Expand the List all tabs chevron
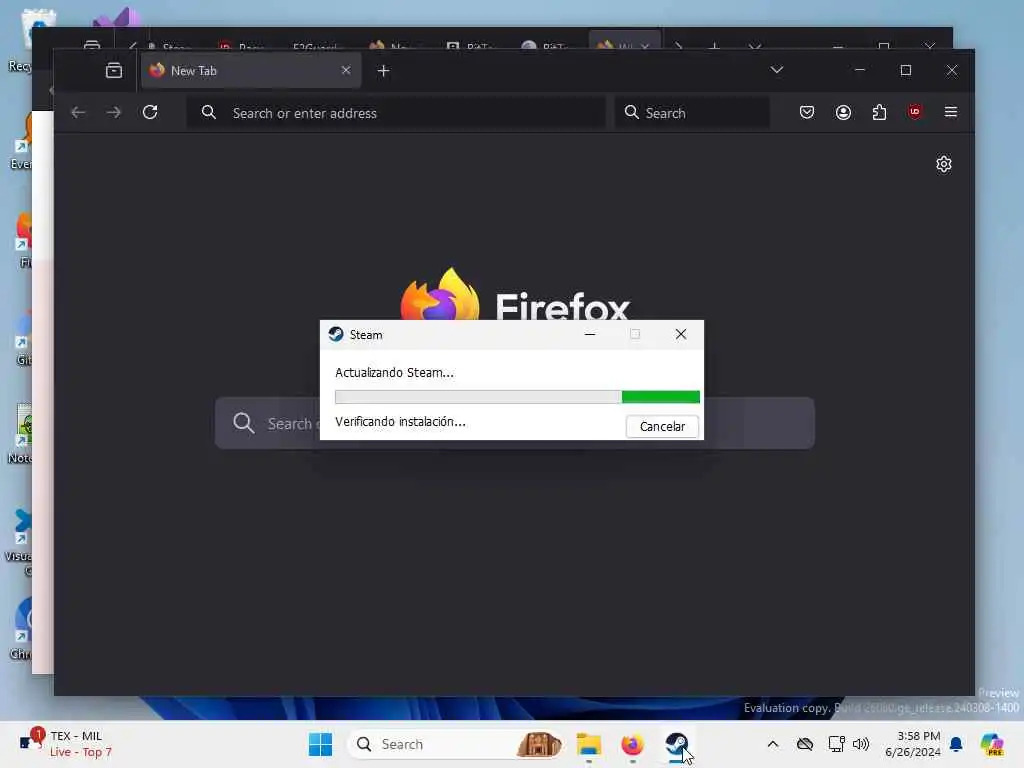This screenshot has width=1024, height=768. [776, 70]
